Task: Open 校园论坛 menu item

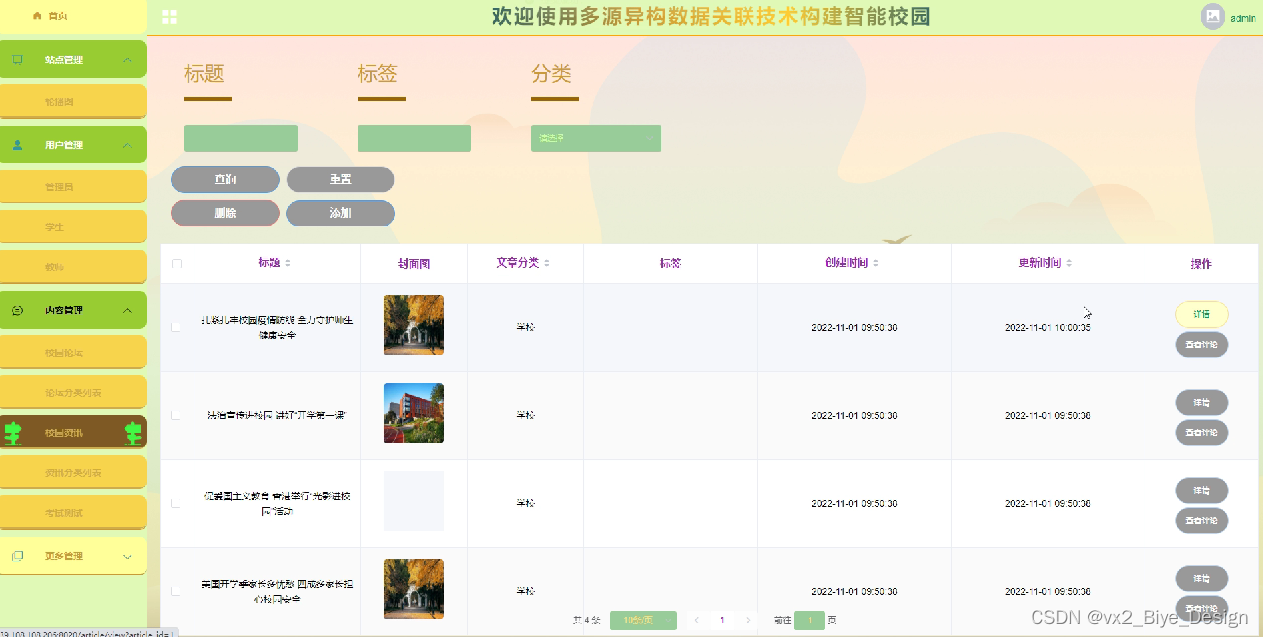Action: [73, 352]
